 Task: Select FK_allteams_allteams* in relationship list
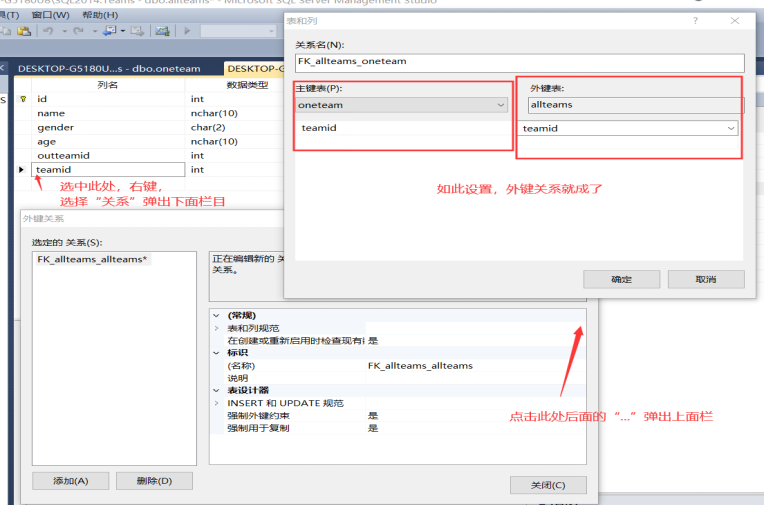click(92, 260)
